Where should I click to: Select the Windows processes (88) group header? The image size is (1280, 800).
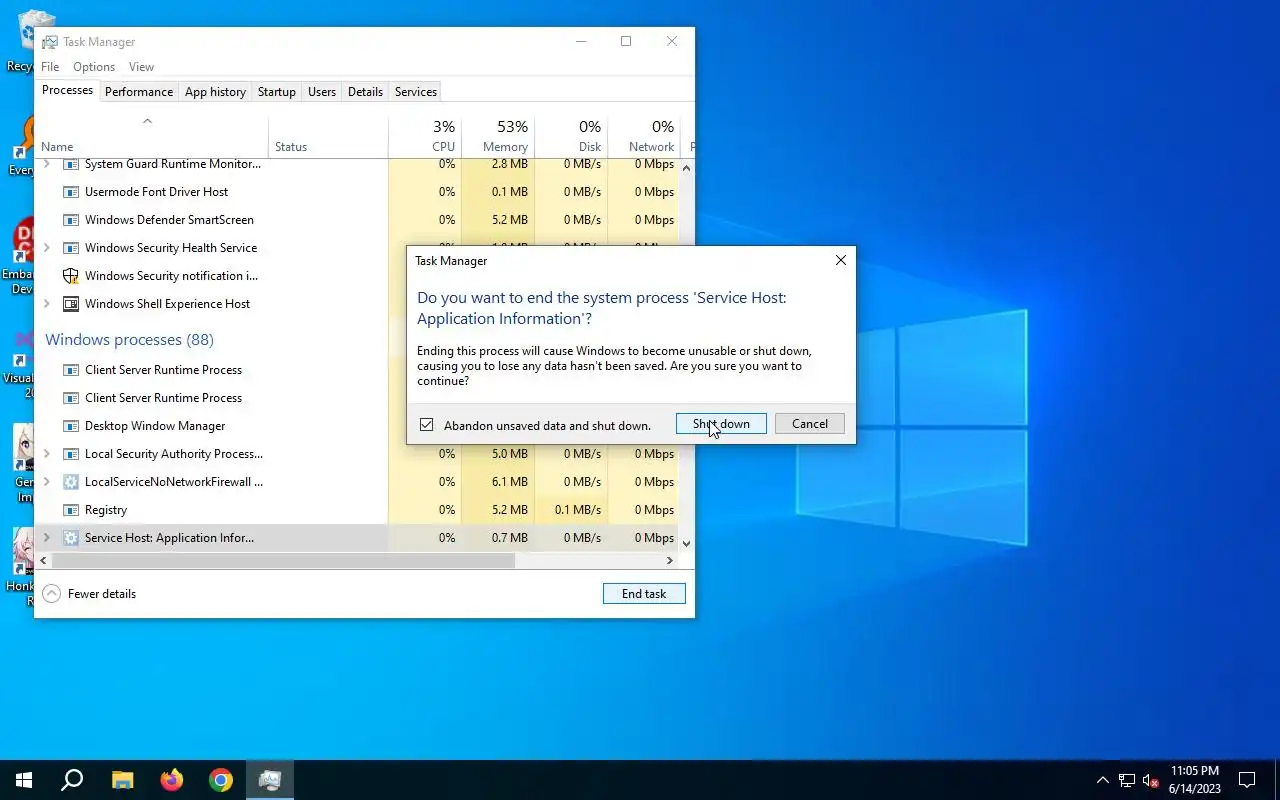pyautogui.click(x=129, y=340)
